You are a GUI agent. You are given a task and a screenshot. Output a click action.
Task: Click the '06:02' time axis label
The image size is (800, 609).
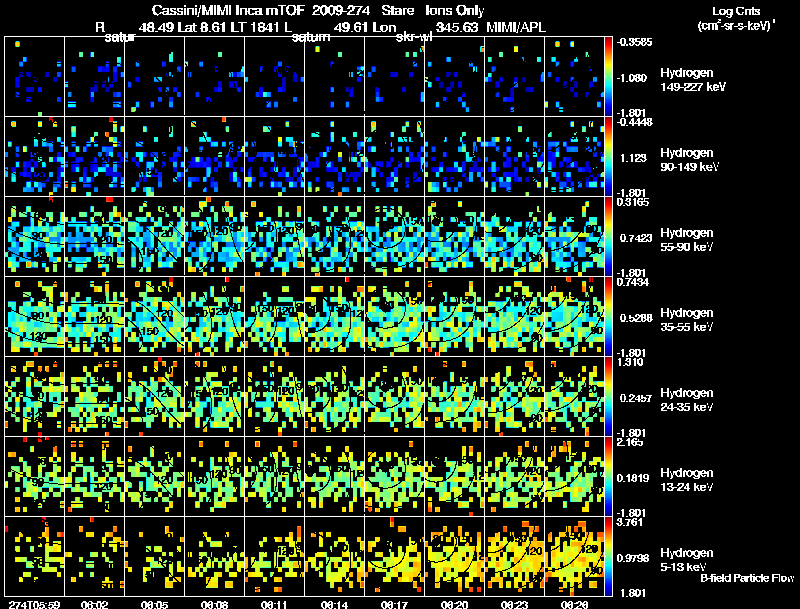pos(94,604)
